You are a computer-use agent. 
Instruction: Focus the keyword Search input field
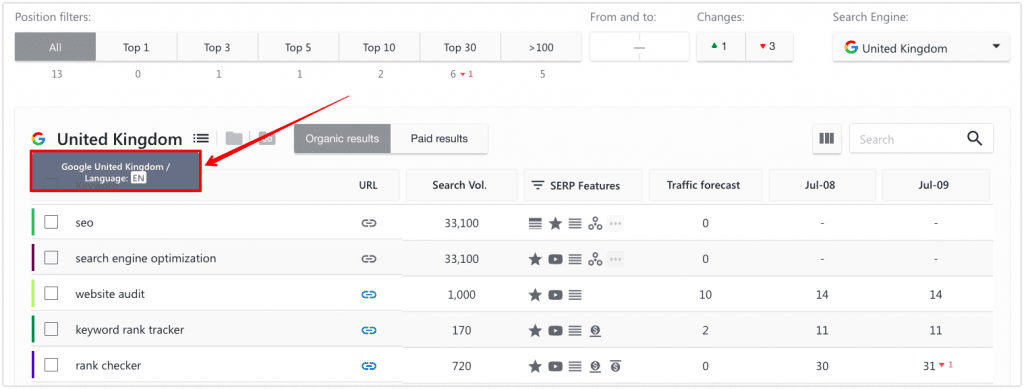(x=908, y=139)
